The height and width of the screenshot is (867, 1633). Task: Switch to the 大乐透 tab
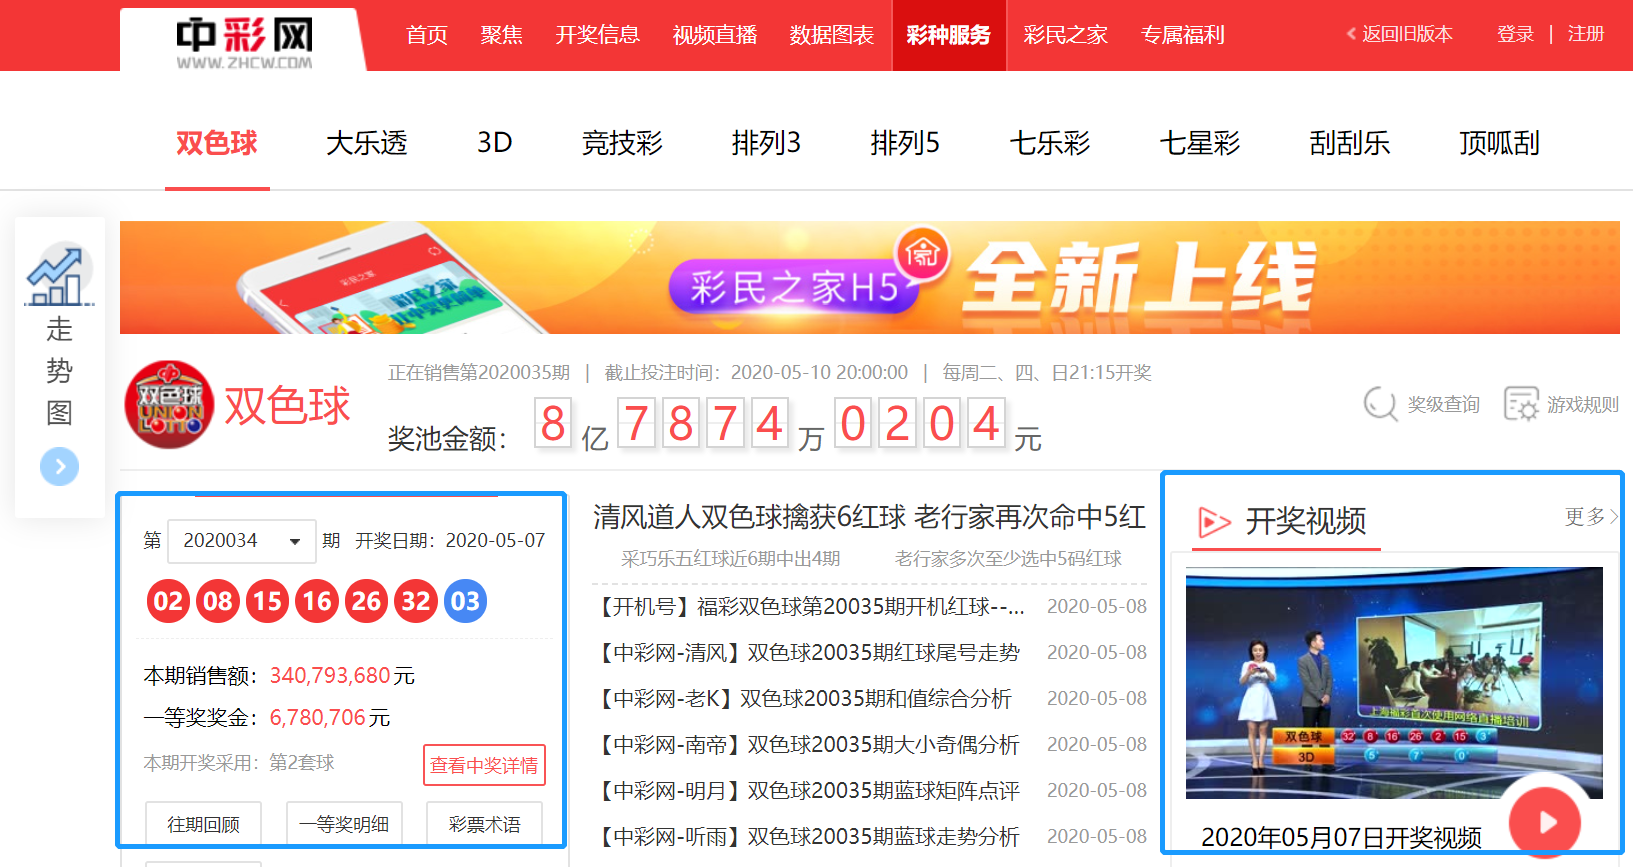pyautogui.click(x=366, y=143)
